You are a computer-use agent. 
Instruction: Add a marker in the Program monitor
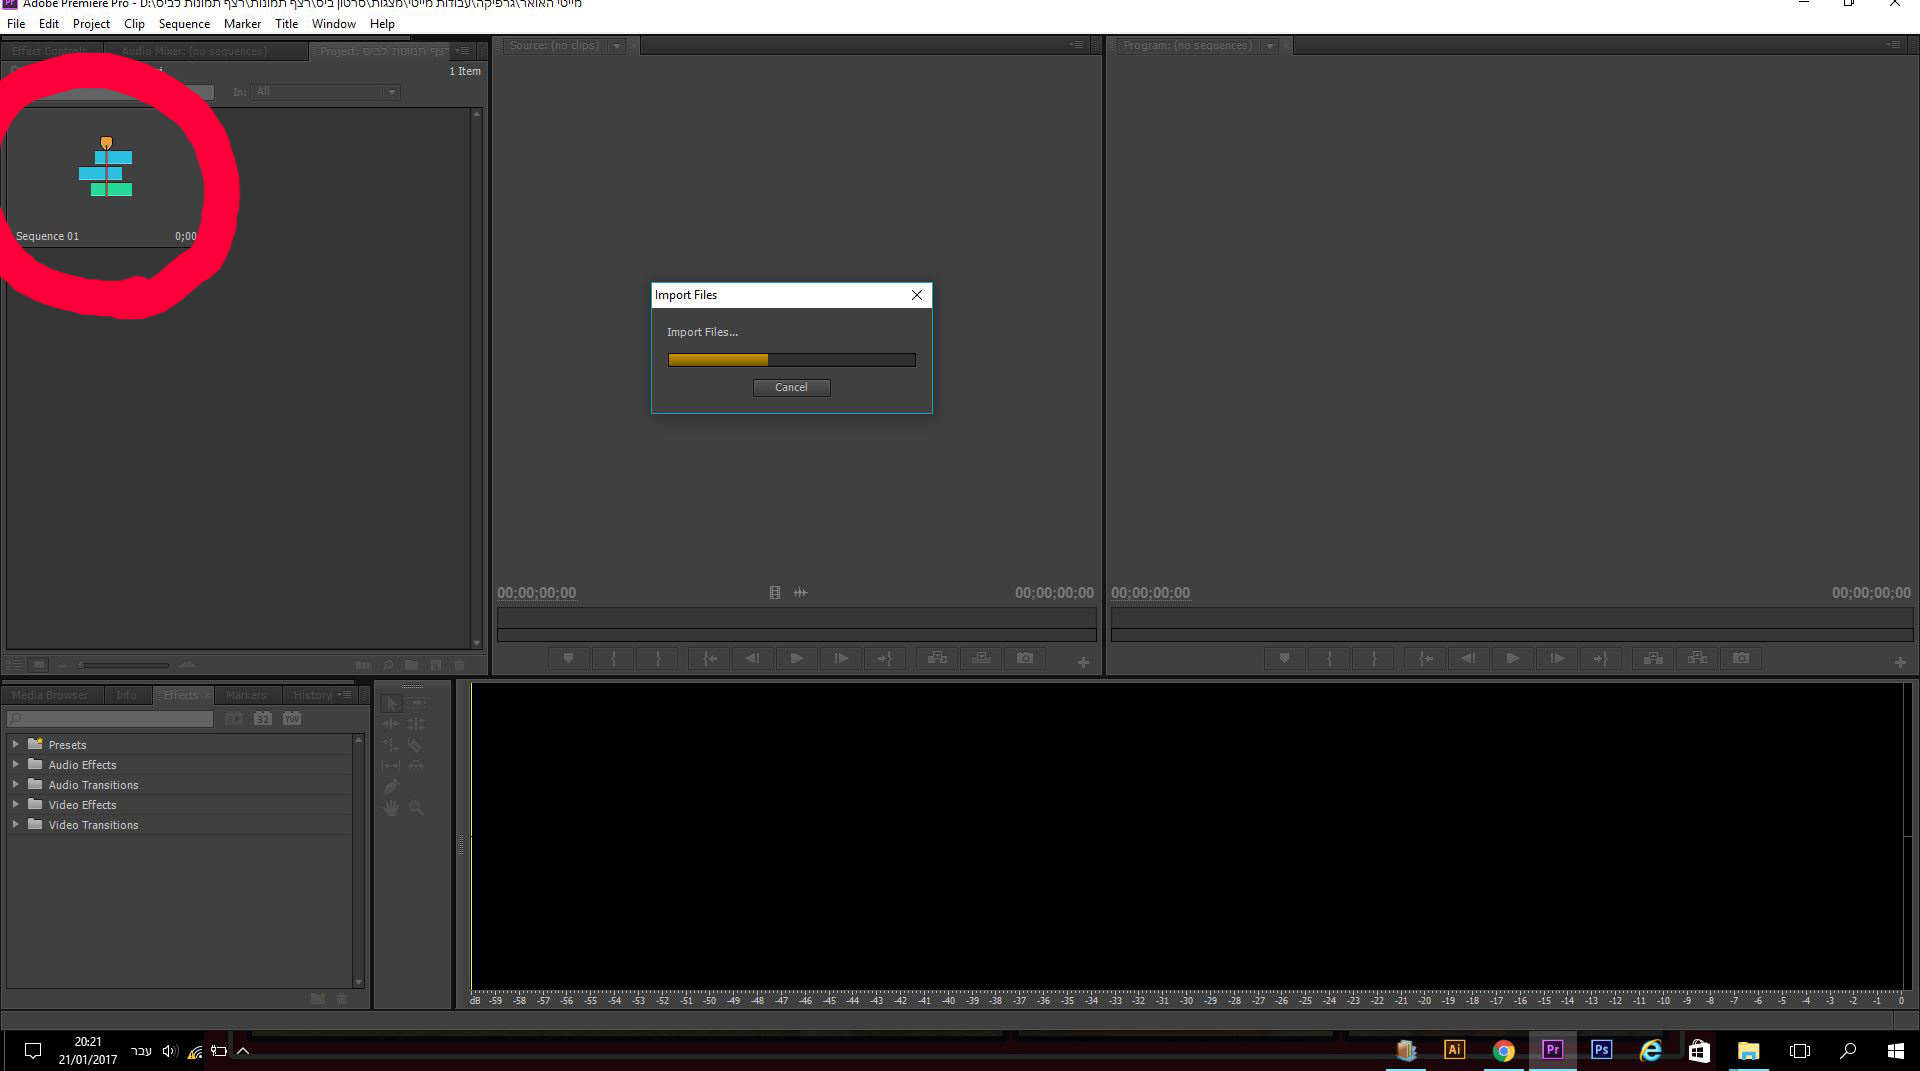(x=1284, y=659)
